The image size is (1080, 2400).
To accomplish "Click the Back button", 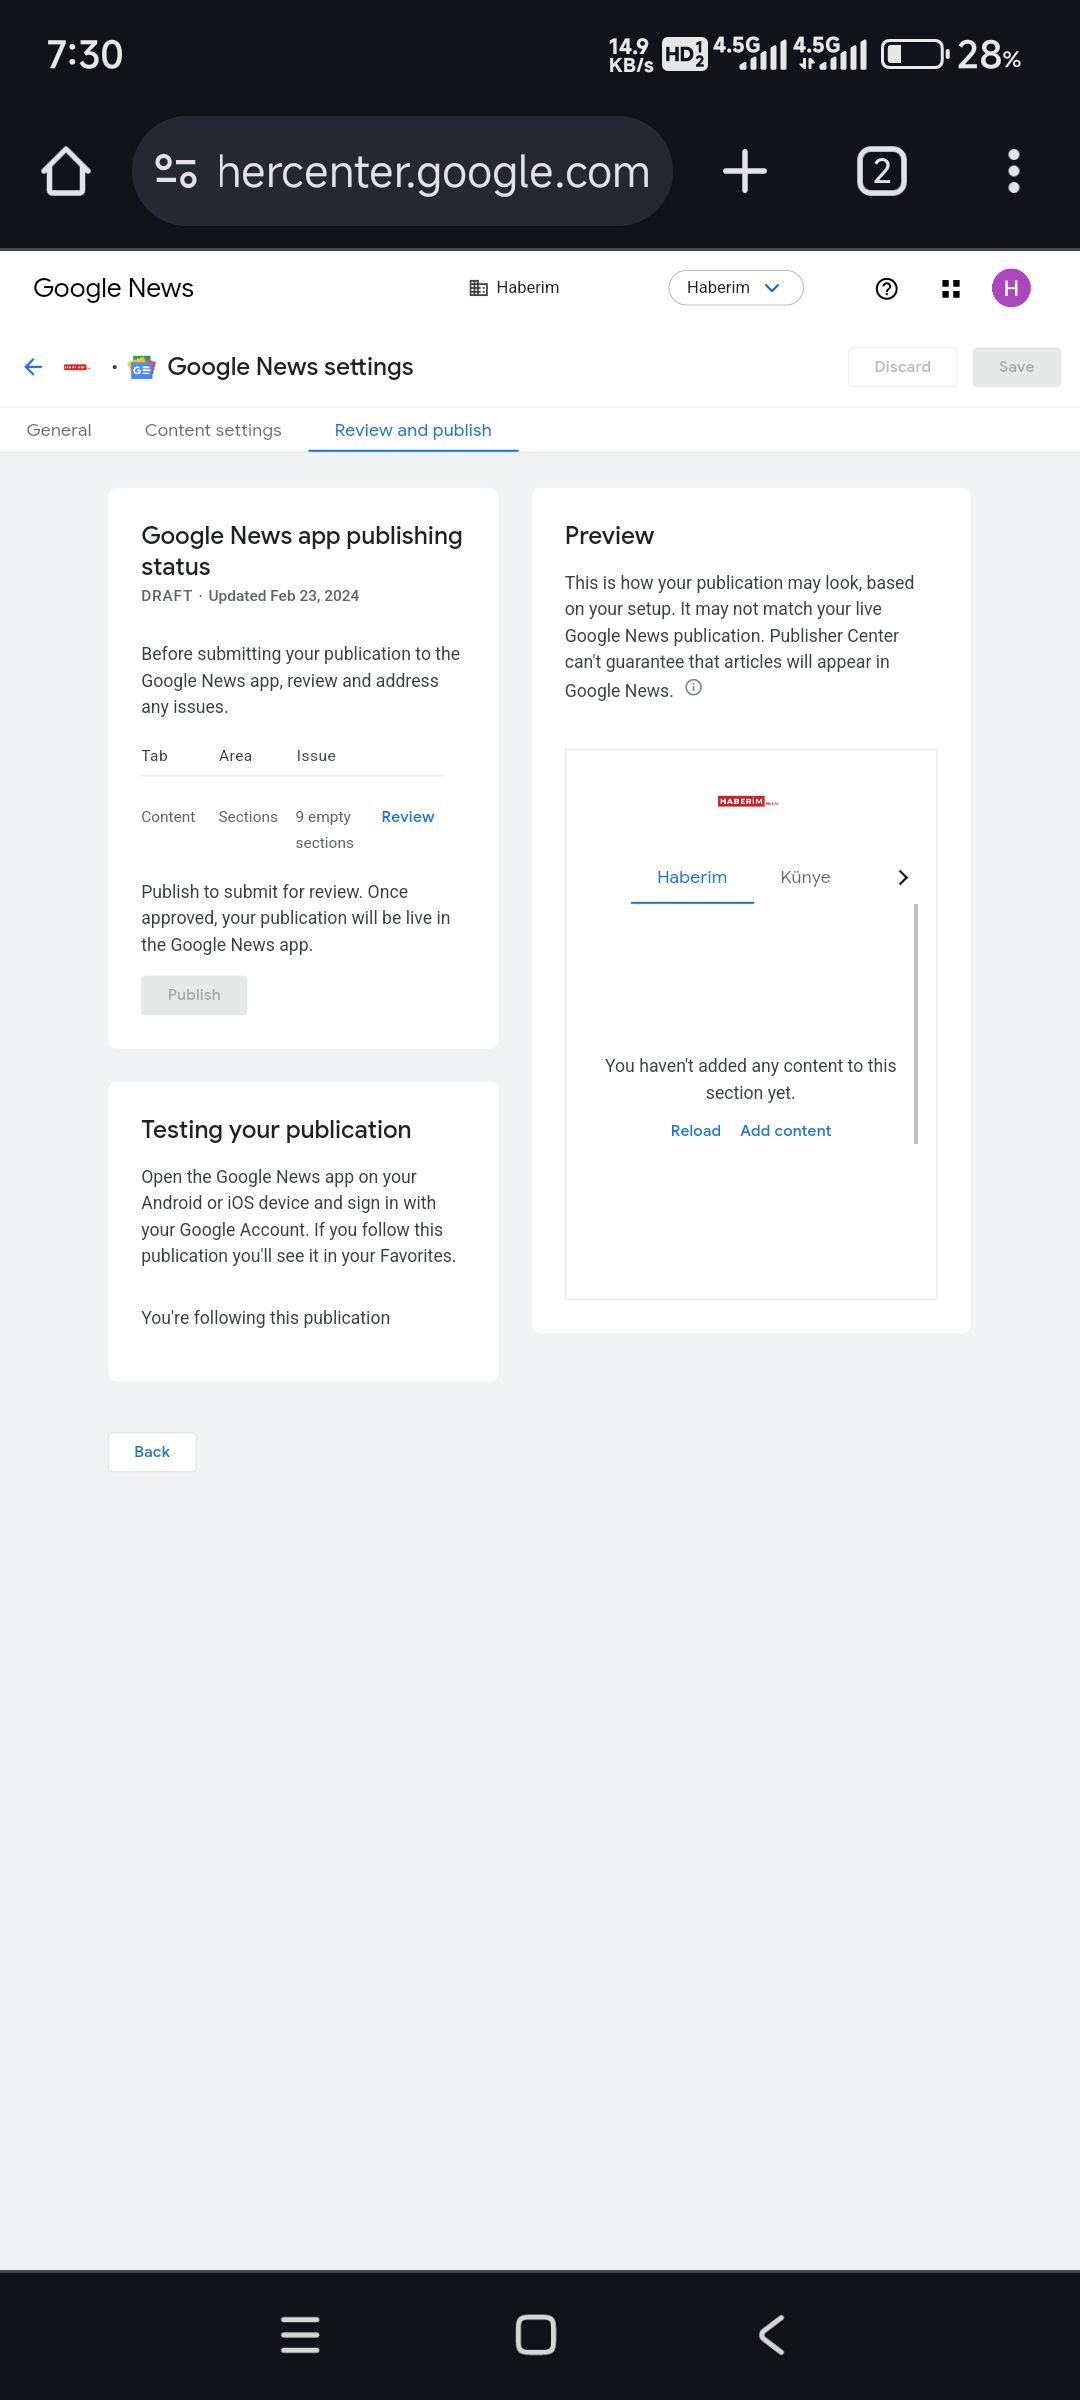I will [x=152, y=1452].
